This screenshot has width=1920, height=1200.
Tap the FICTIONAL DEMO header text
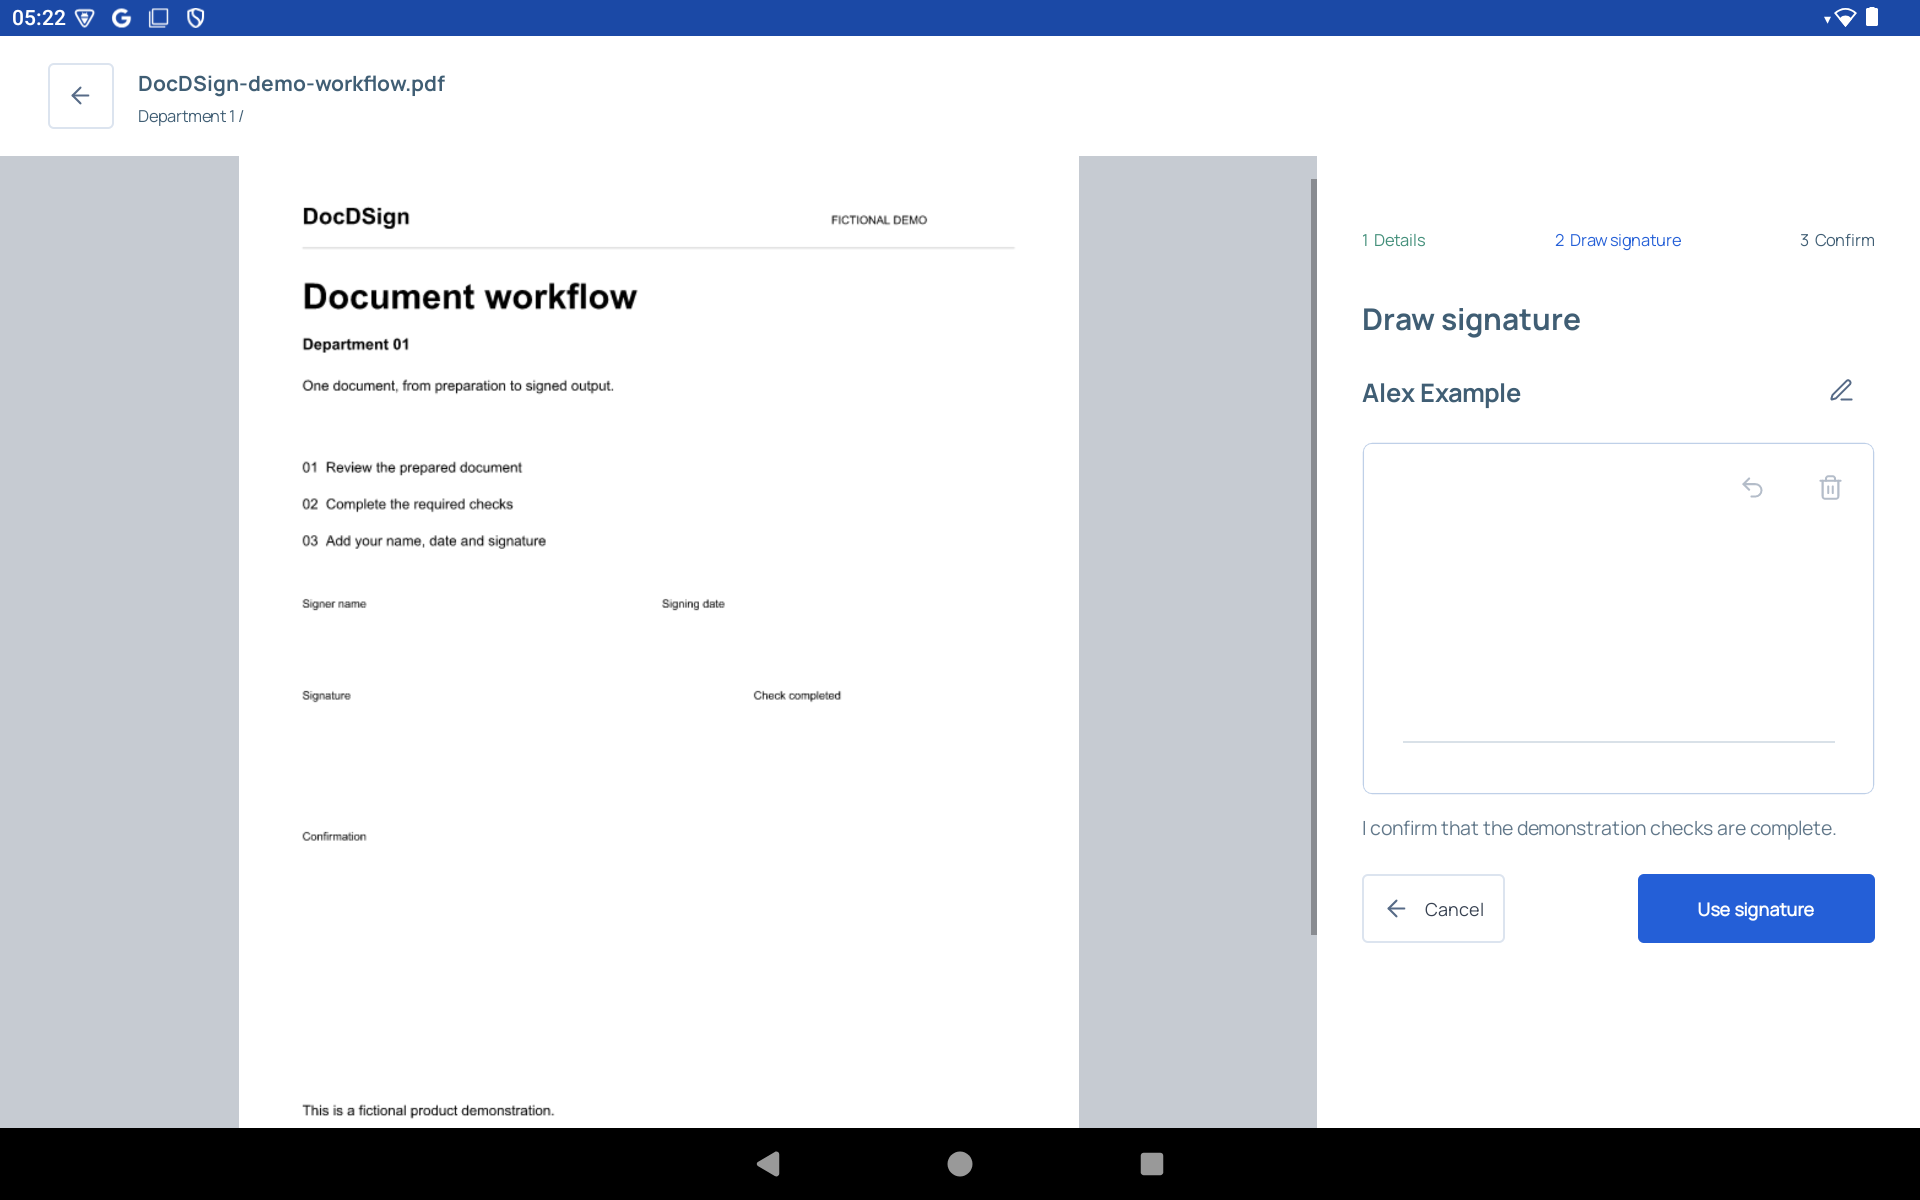point(879,220)
